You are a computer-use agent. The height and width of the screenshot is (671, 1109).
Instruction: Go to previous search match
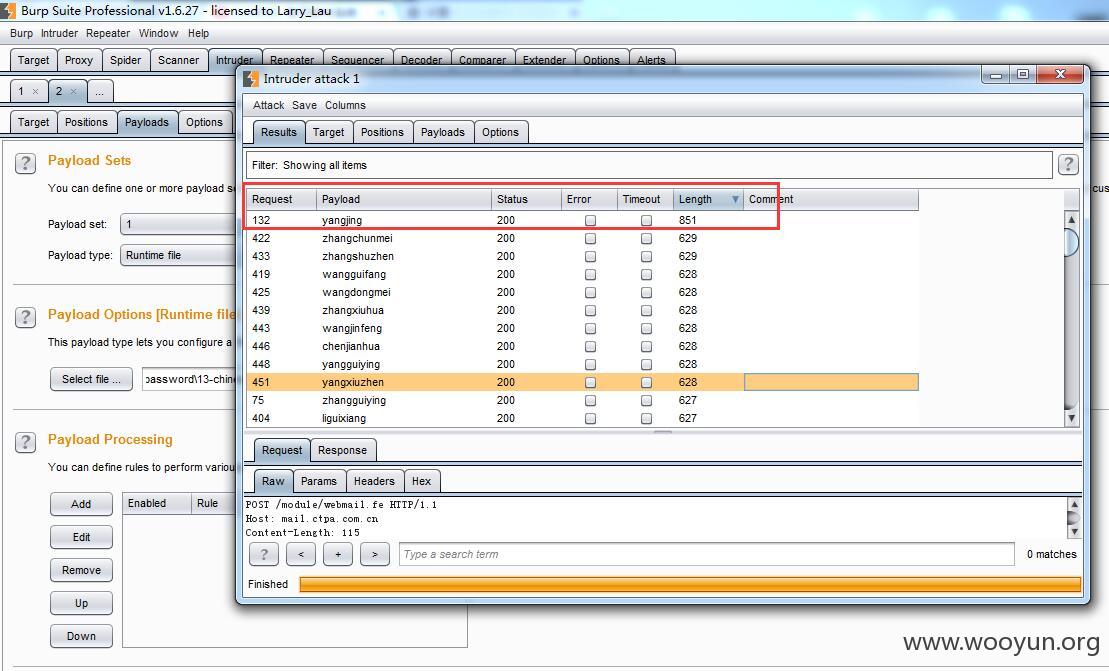pos(301,554)
